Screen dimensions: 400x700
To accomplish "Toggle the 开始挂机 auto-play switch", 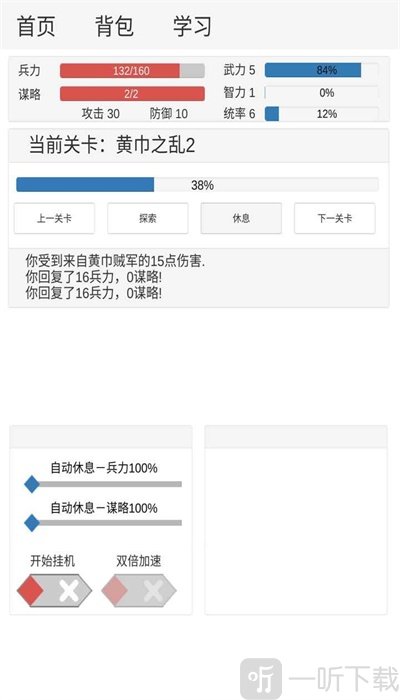I will click(54, 590).
